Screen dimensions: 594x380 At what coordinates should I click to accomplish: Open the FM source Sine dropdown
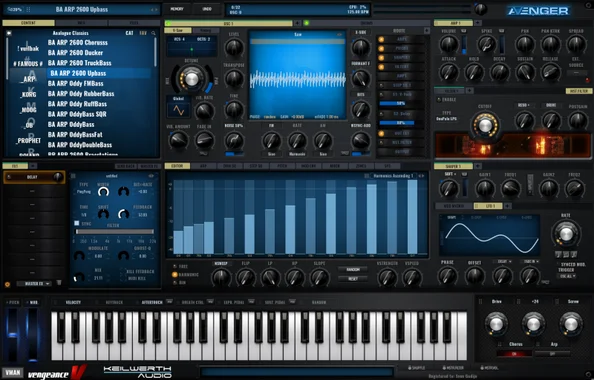coord(272,154)
